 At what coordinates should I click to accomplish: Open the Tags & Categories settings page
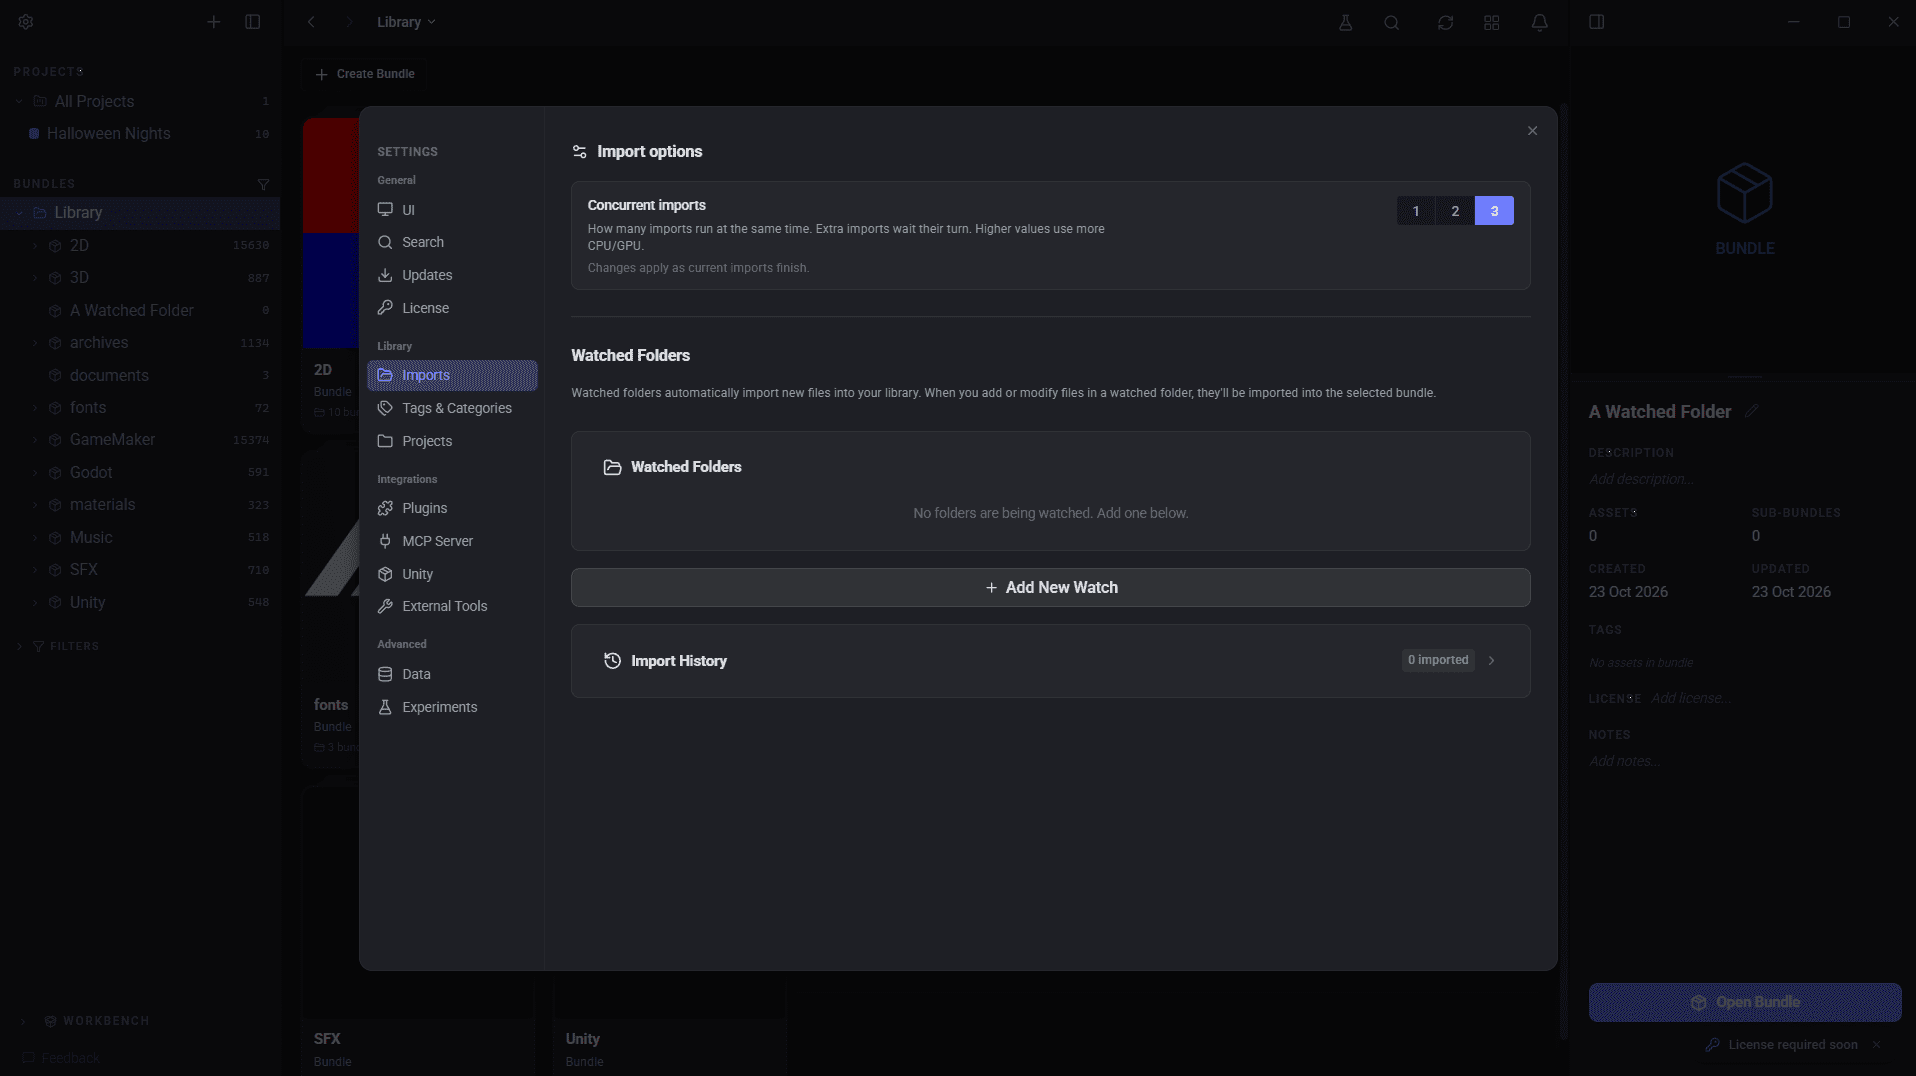click(x=452, y=408)
